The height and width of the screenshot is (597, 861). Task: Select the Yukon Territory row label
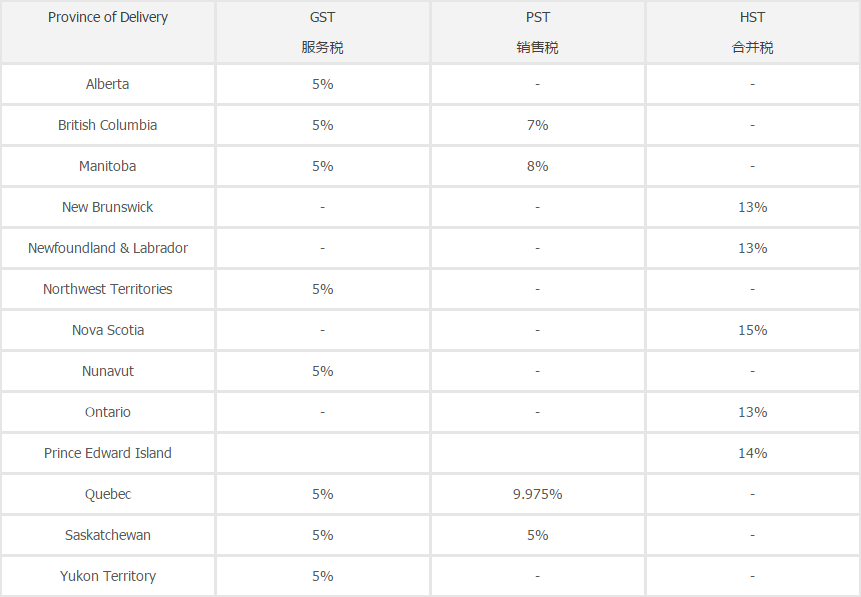pyautogui.click(x=108, y=576)
